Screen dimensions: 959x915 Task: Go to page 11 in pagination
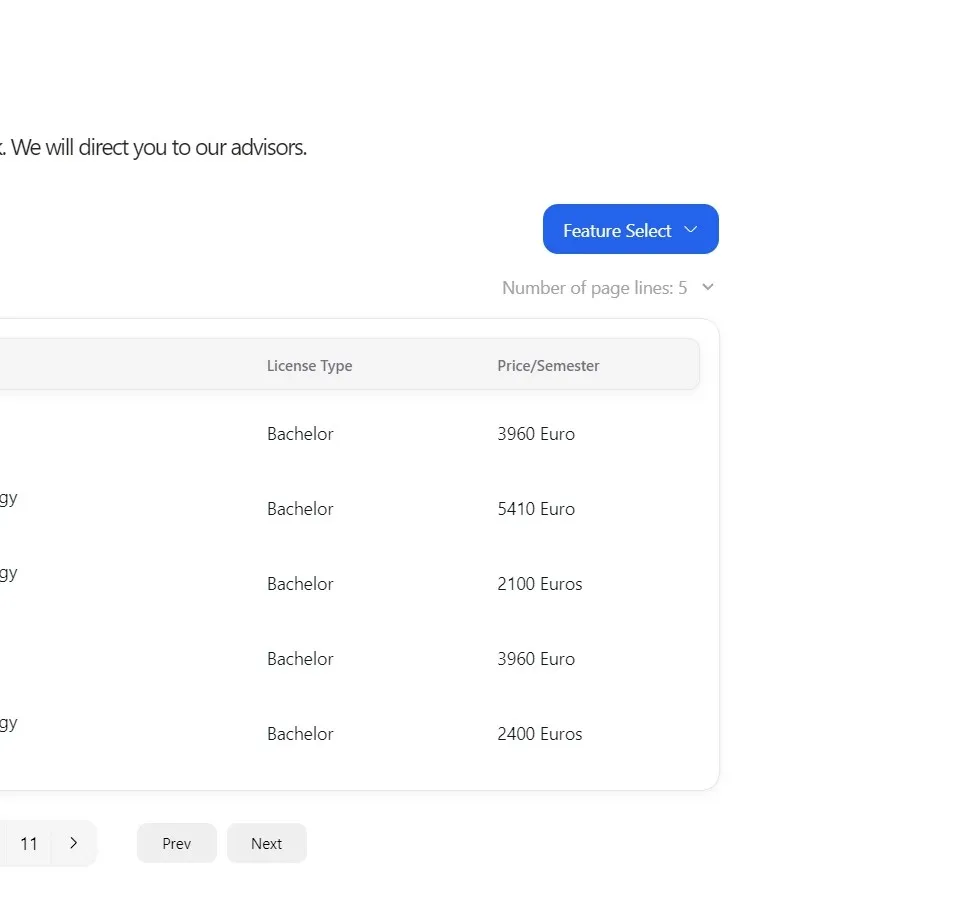pyautogui.click(x=29, y=844)
